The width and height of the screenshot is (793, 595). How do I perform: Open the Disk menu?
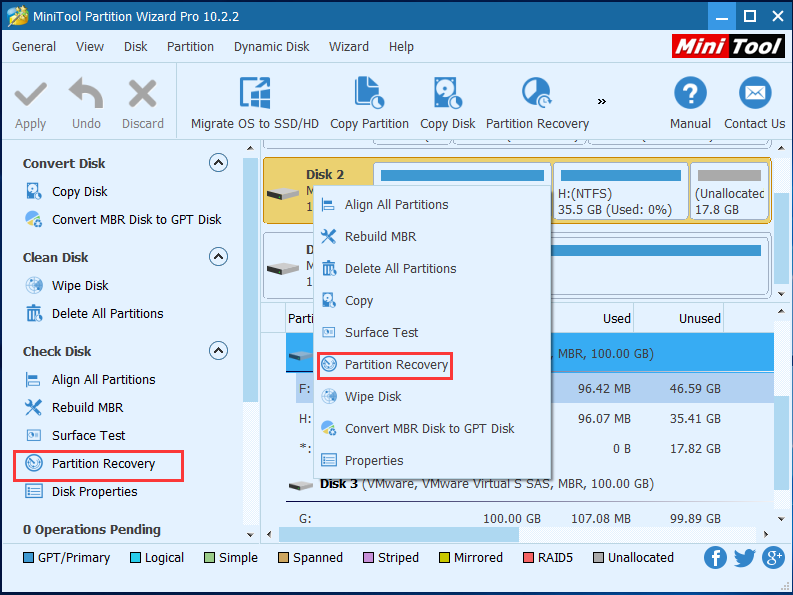tap(136, 47)
